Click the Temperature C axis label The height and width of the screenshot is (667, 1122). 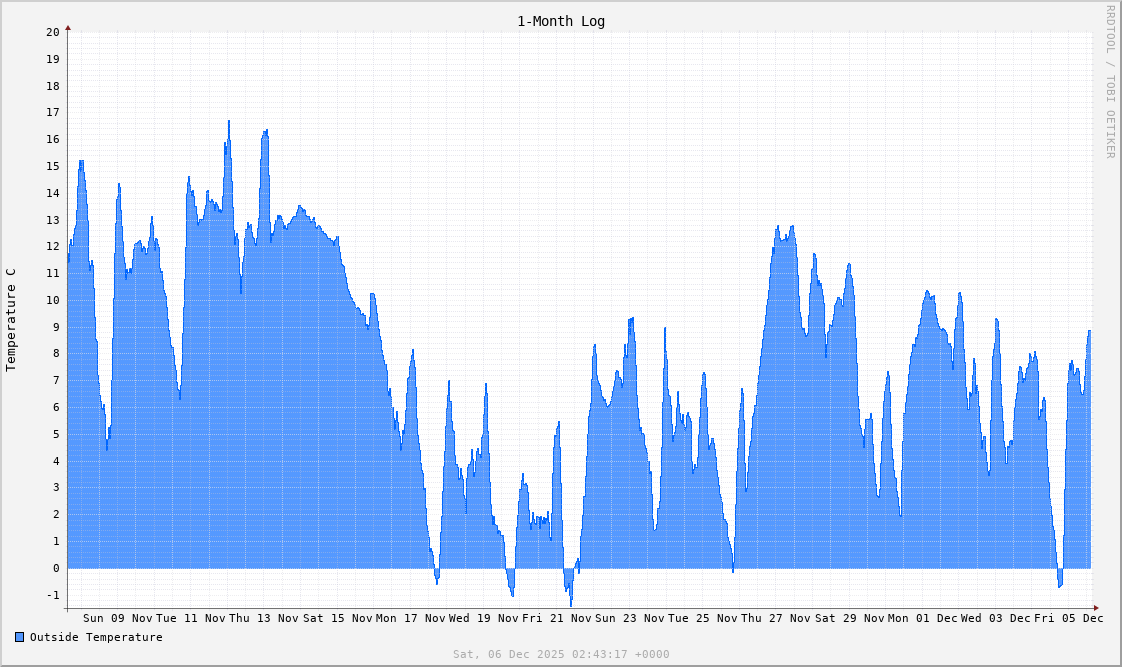[11, 320]
